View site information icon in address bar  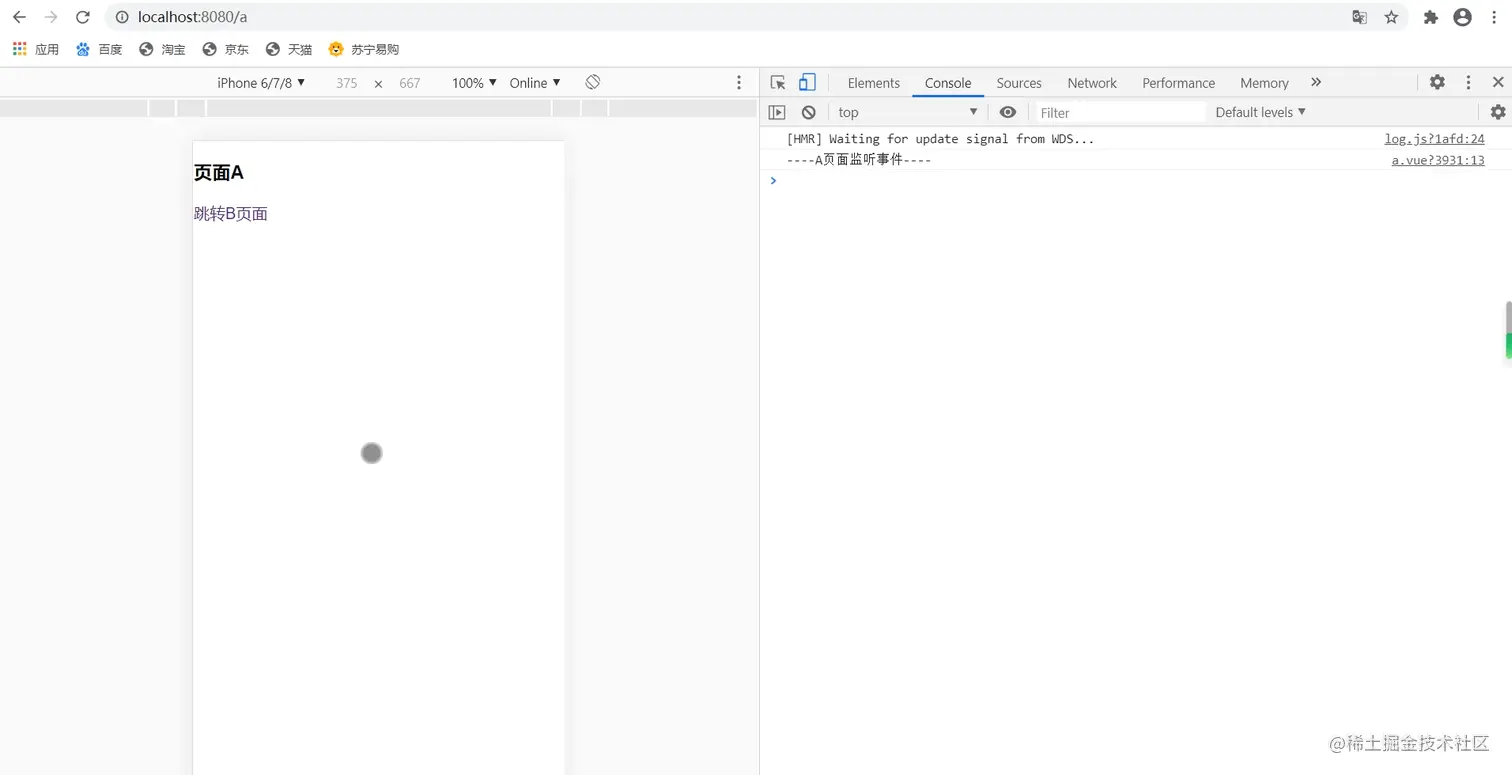tap(122, 17)
